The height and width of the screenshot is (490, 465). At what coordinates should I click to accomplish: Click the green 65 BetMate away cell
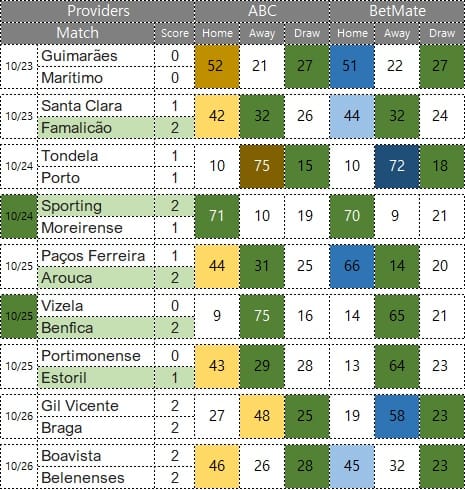click(397, 316)
